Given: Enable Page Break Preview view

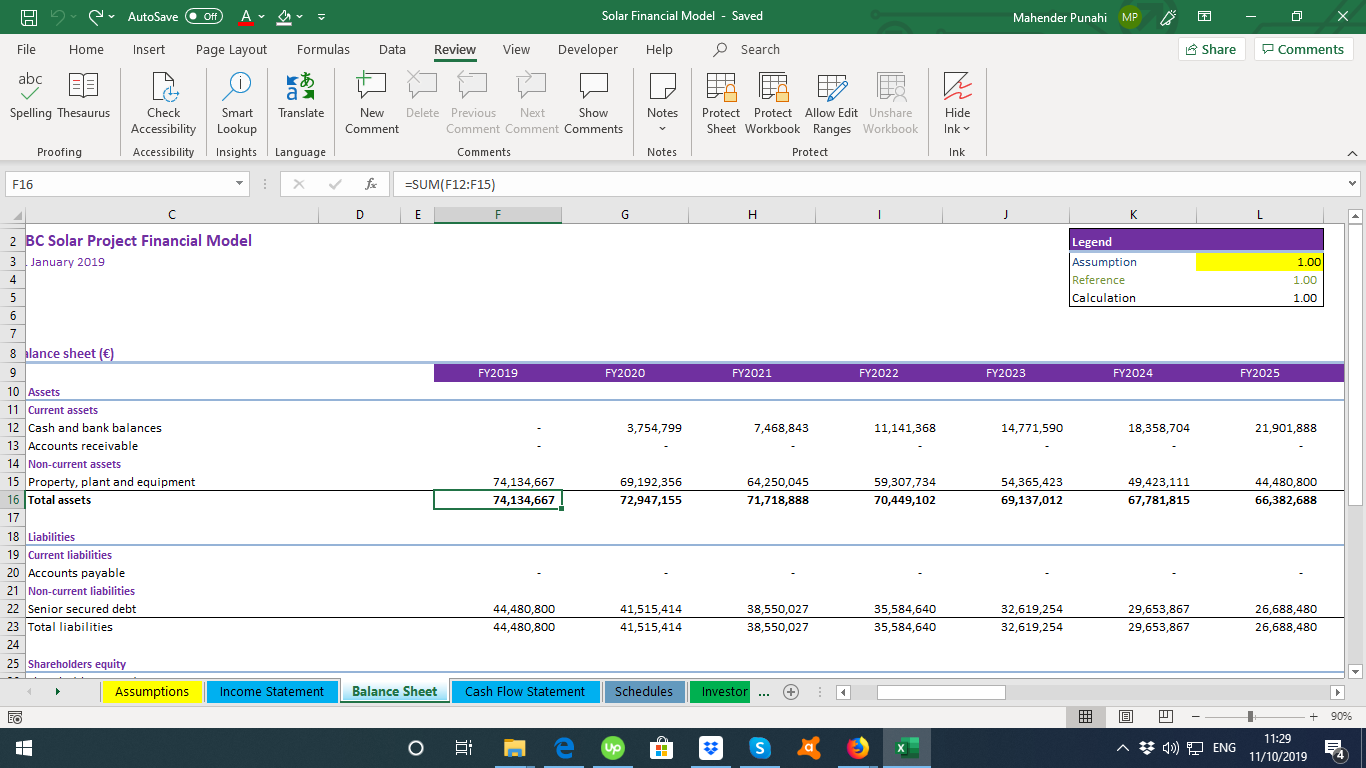Looking at the screenshot, I should 1166,715.
